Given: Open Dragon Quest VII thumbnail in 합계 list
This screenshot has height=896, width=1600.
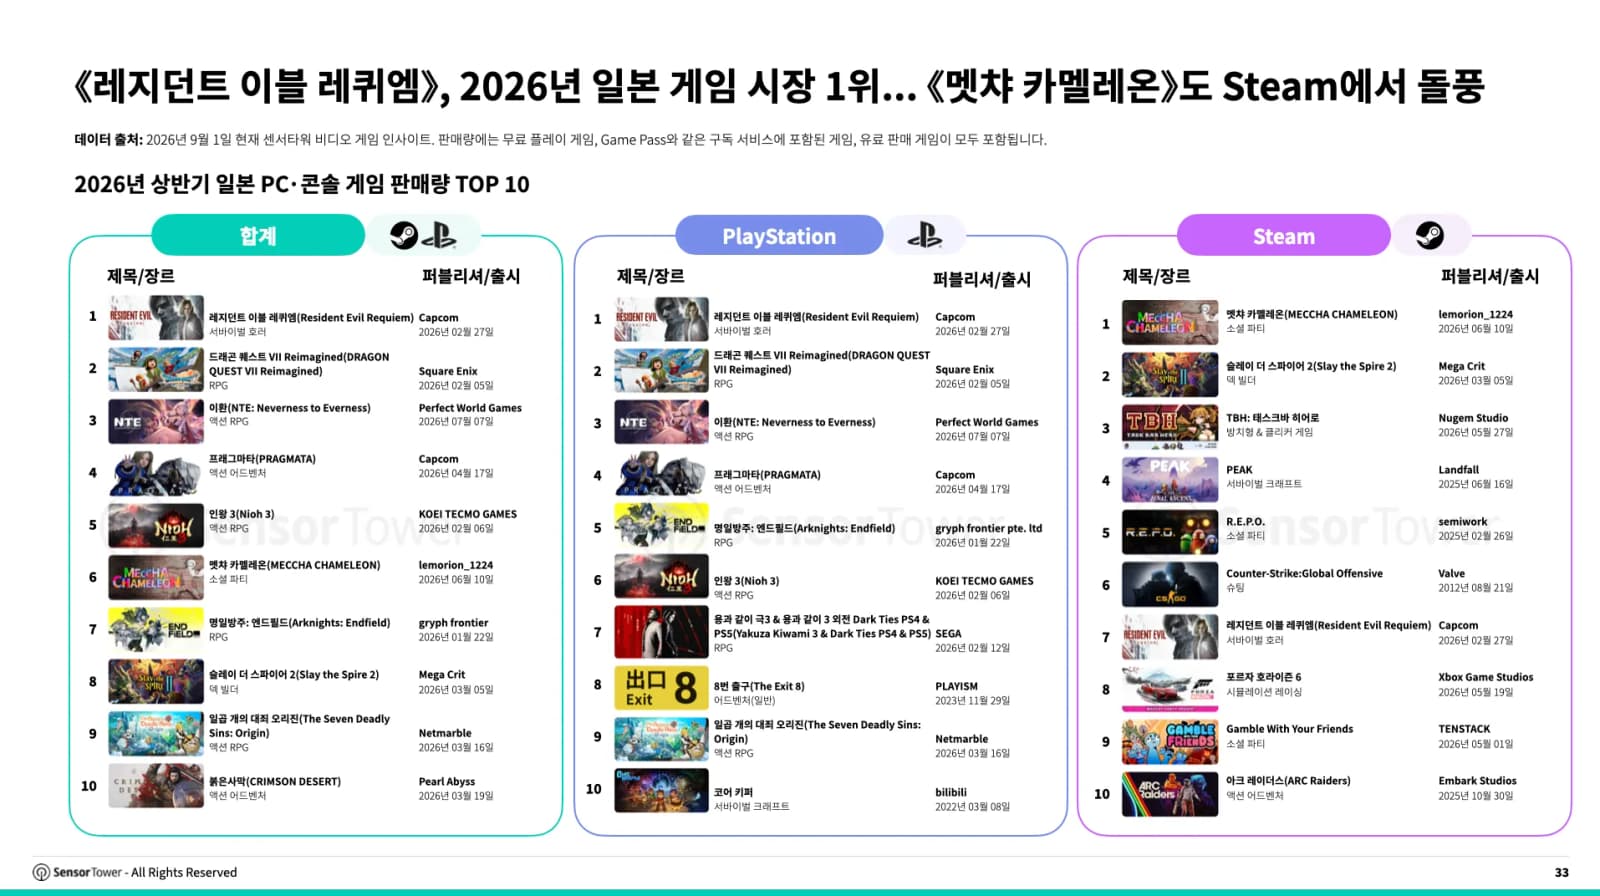Looking at the screenshot, I should (x=156, y=370).
